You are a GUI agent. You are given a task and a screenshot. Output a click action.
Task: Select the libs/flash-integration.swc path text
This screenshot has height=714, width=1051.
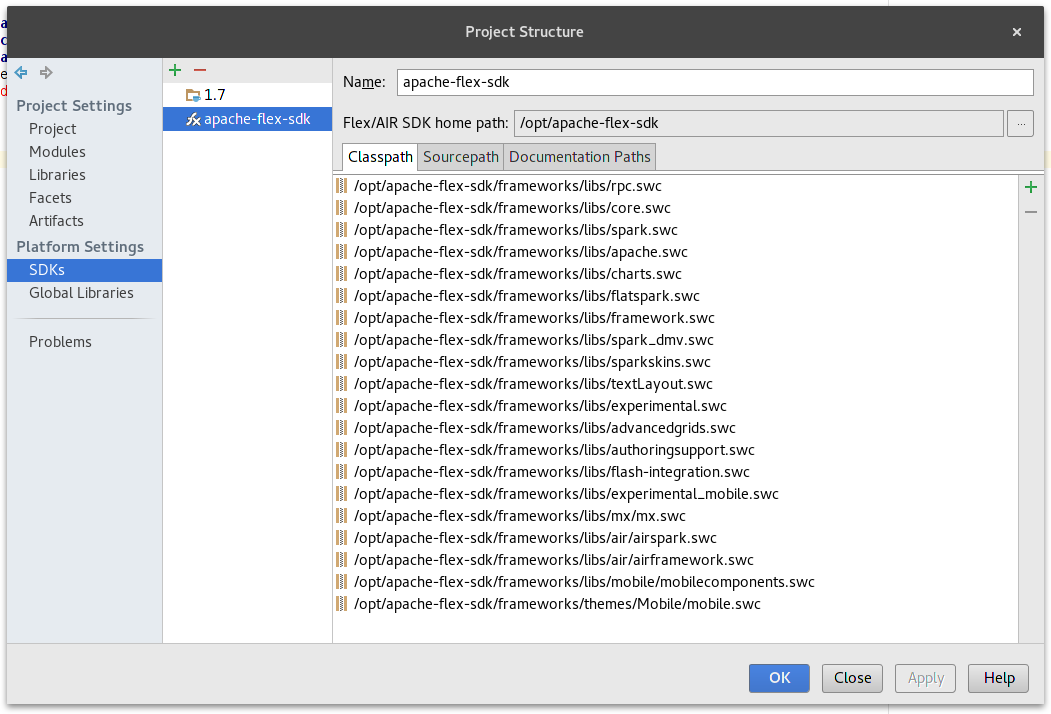pos(552,472)
